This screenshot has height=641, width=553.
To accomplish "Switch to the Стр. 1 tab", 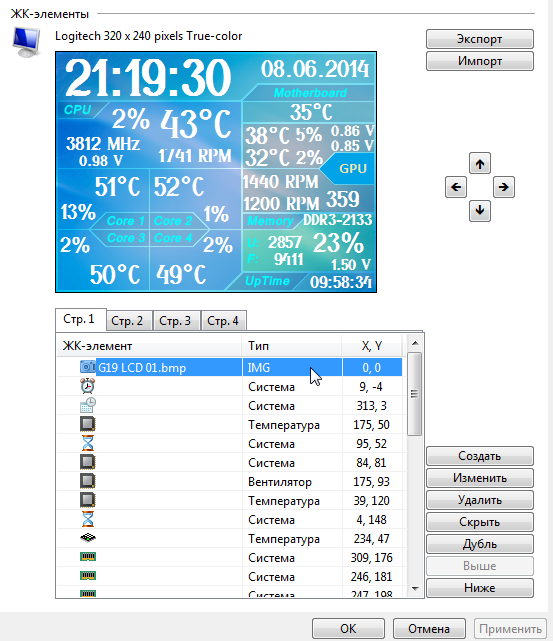I will coord(81,319).
